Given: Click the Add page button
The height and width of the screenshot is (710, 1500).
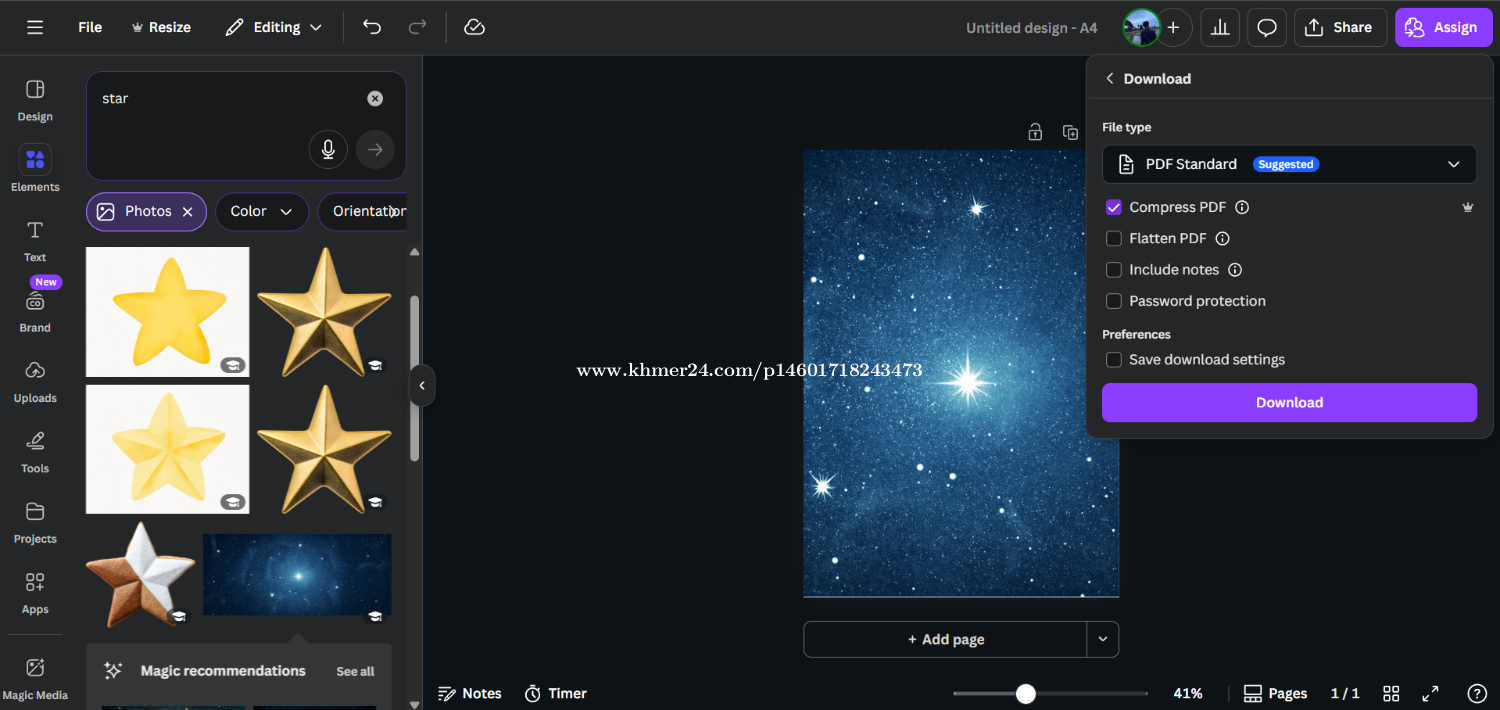Looking at the screenshot, I should (945, 639).
